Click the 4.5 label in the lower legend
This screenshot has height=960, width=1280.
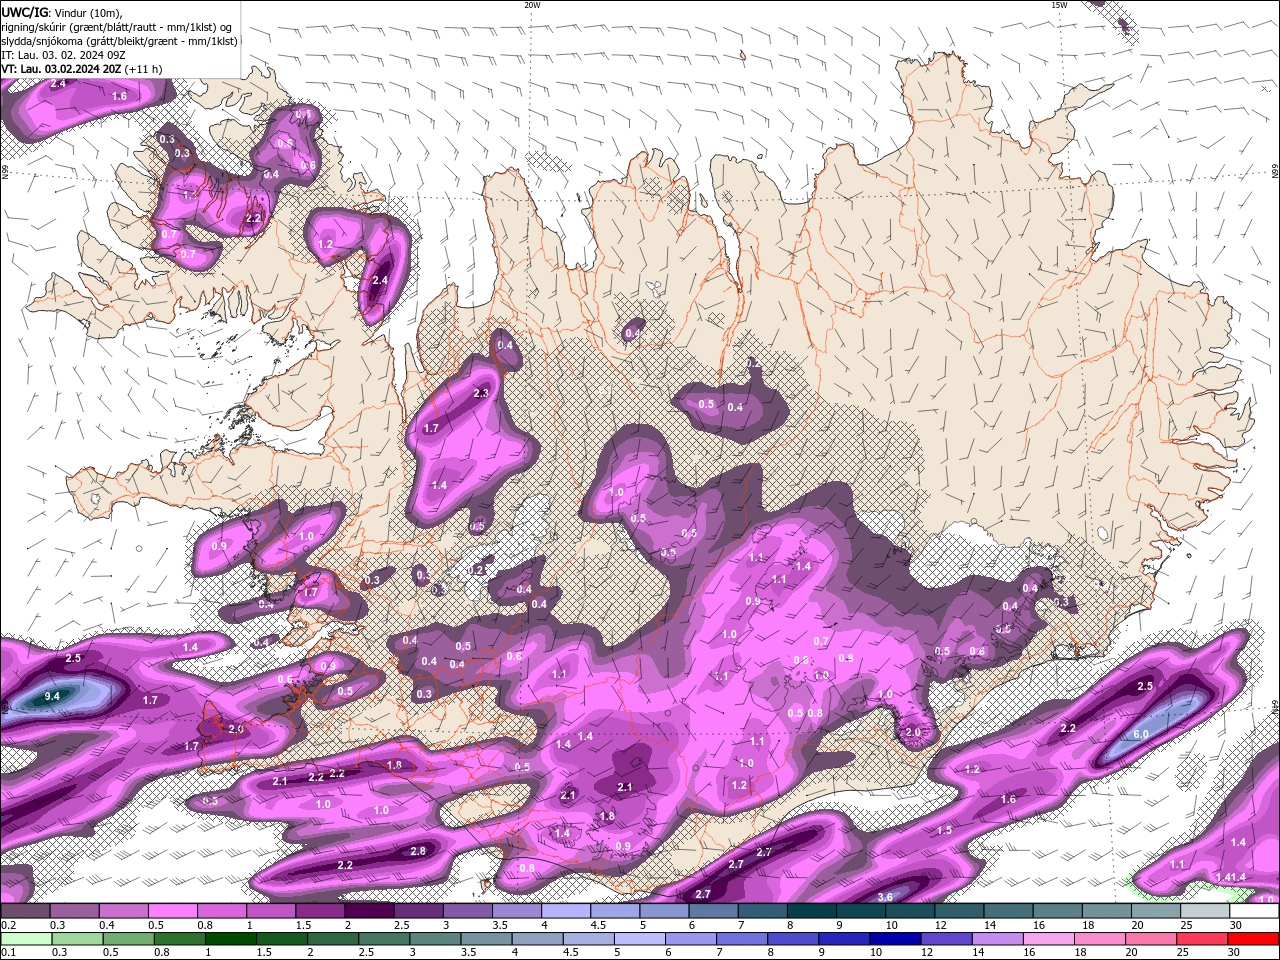pos(570,952)
